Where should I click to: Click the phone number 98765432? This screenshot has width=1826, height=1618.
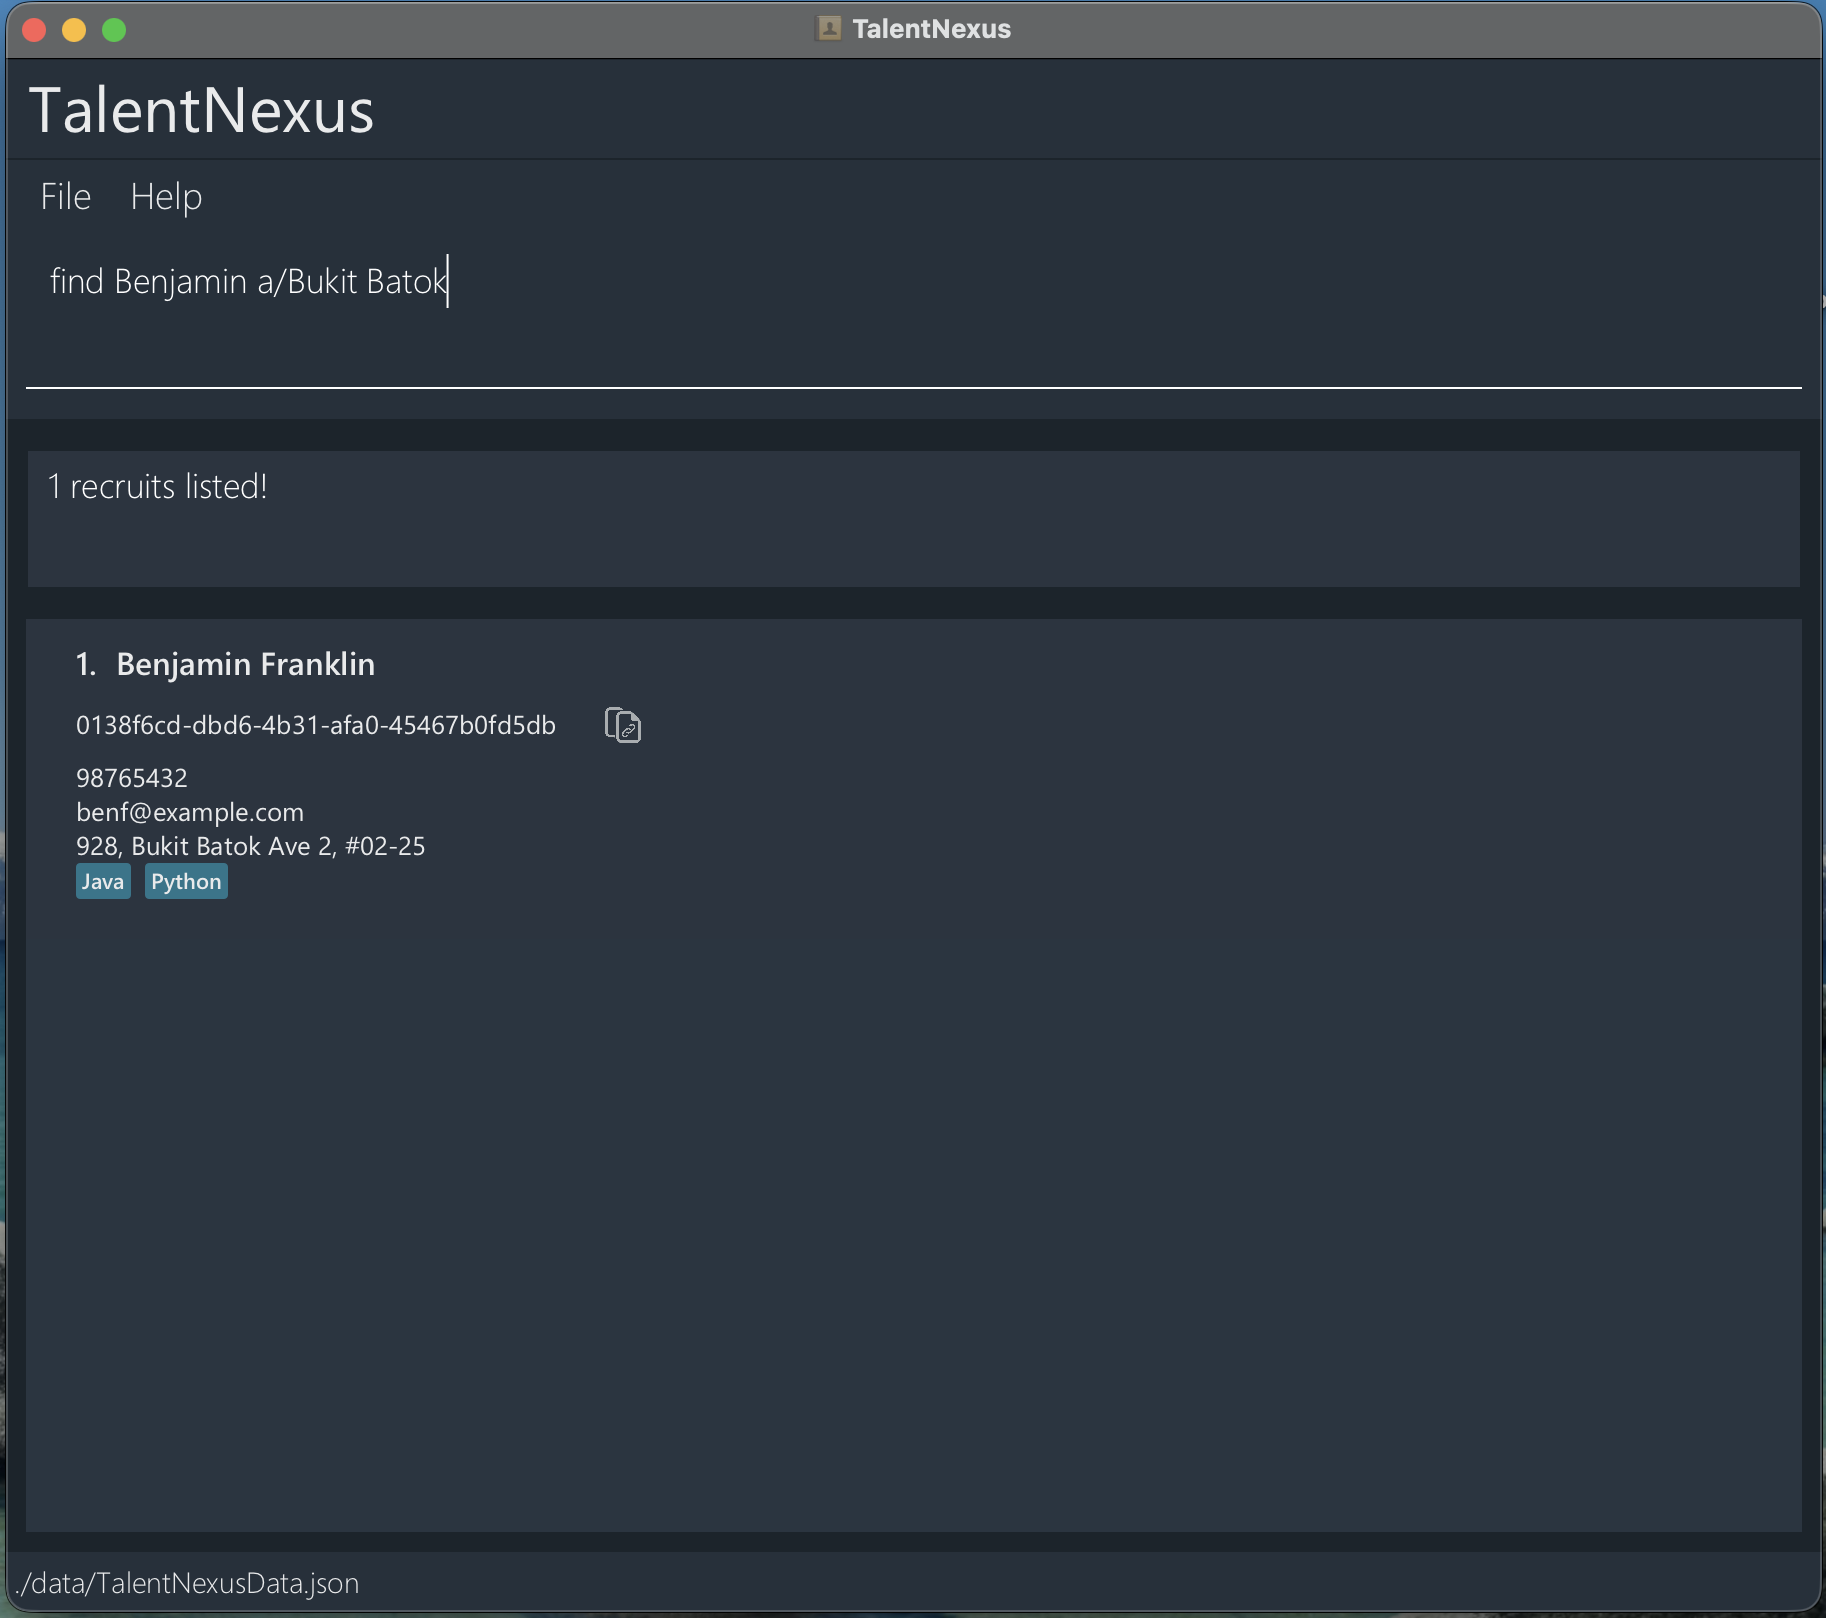tap(132, 778)
